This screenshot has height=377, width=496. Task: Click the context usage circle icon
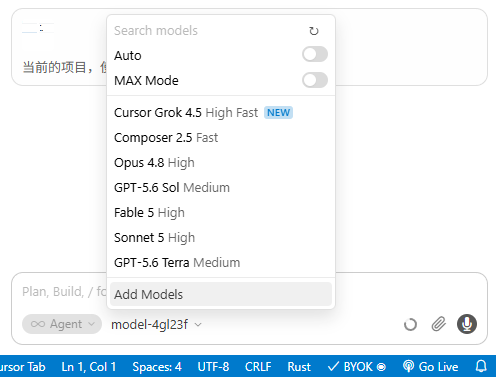tap(410, 324)
